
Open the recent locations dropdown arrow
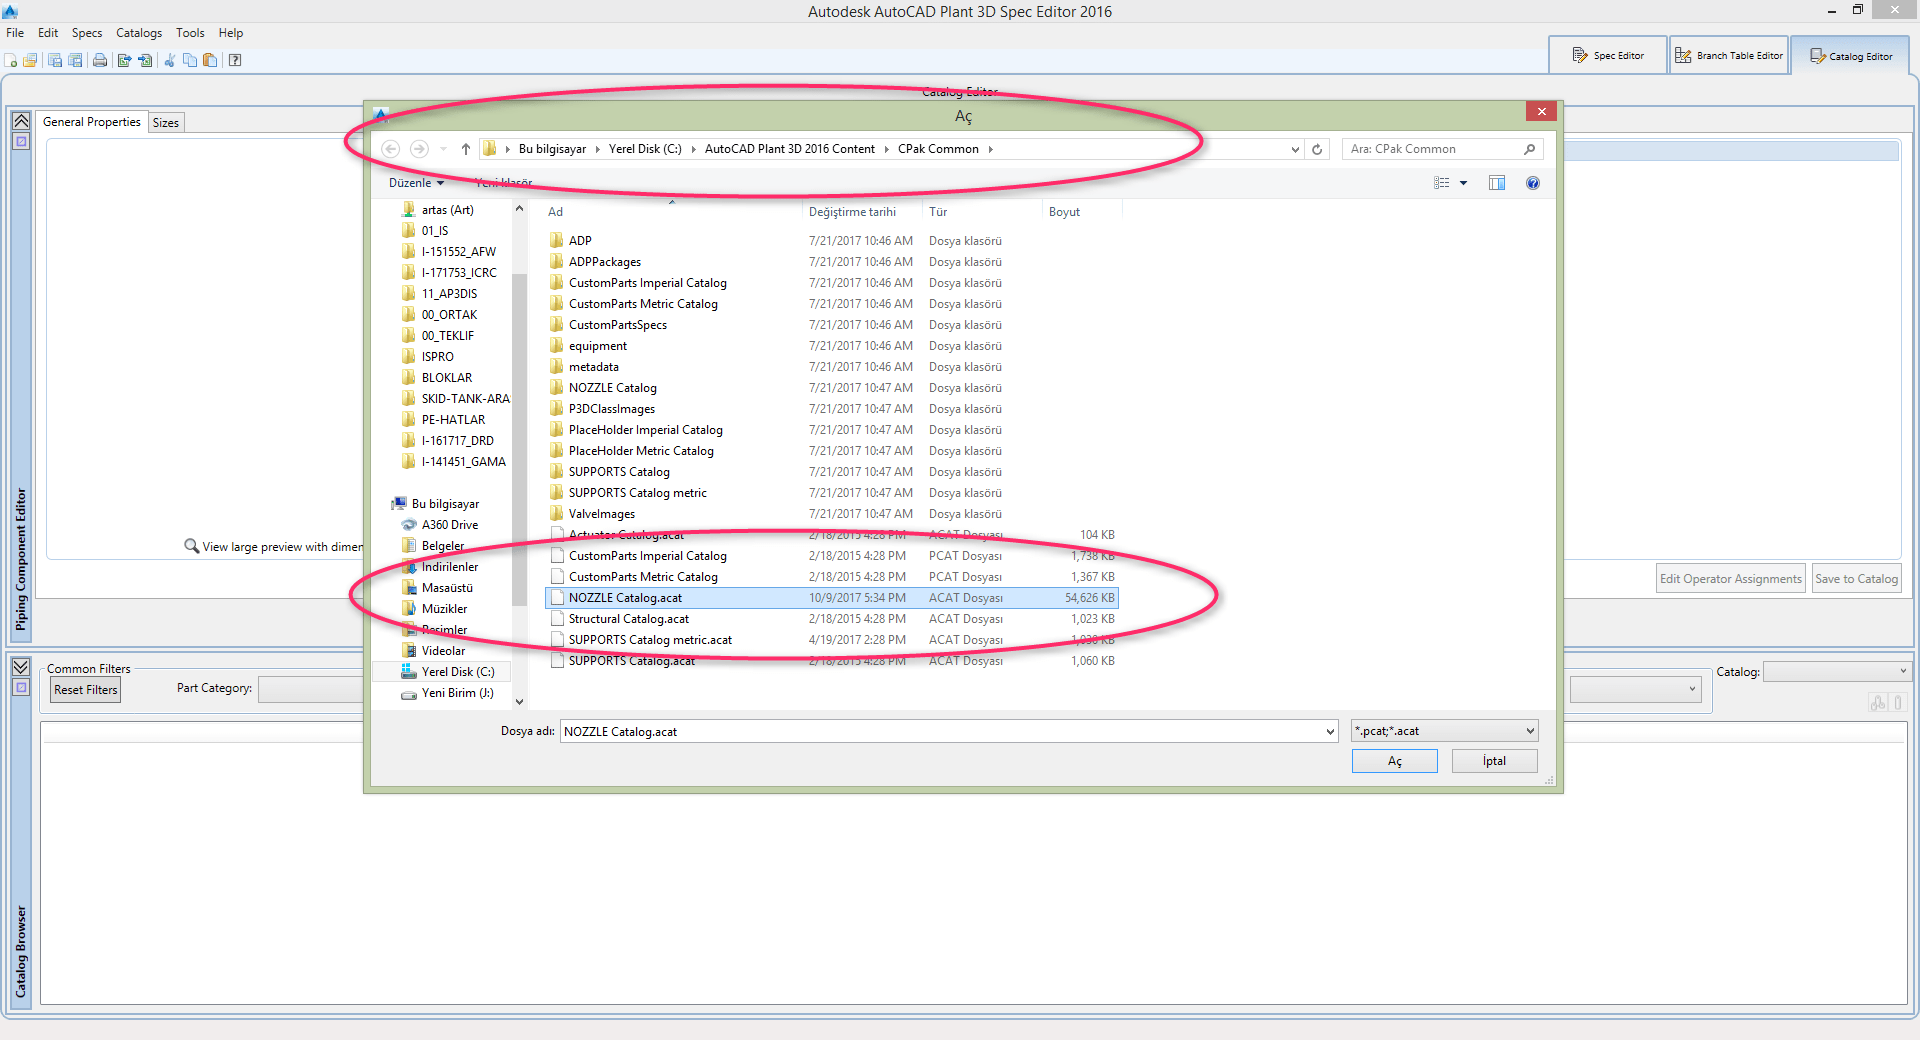(444, 149)
